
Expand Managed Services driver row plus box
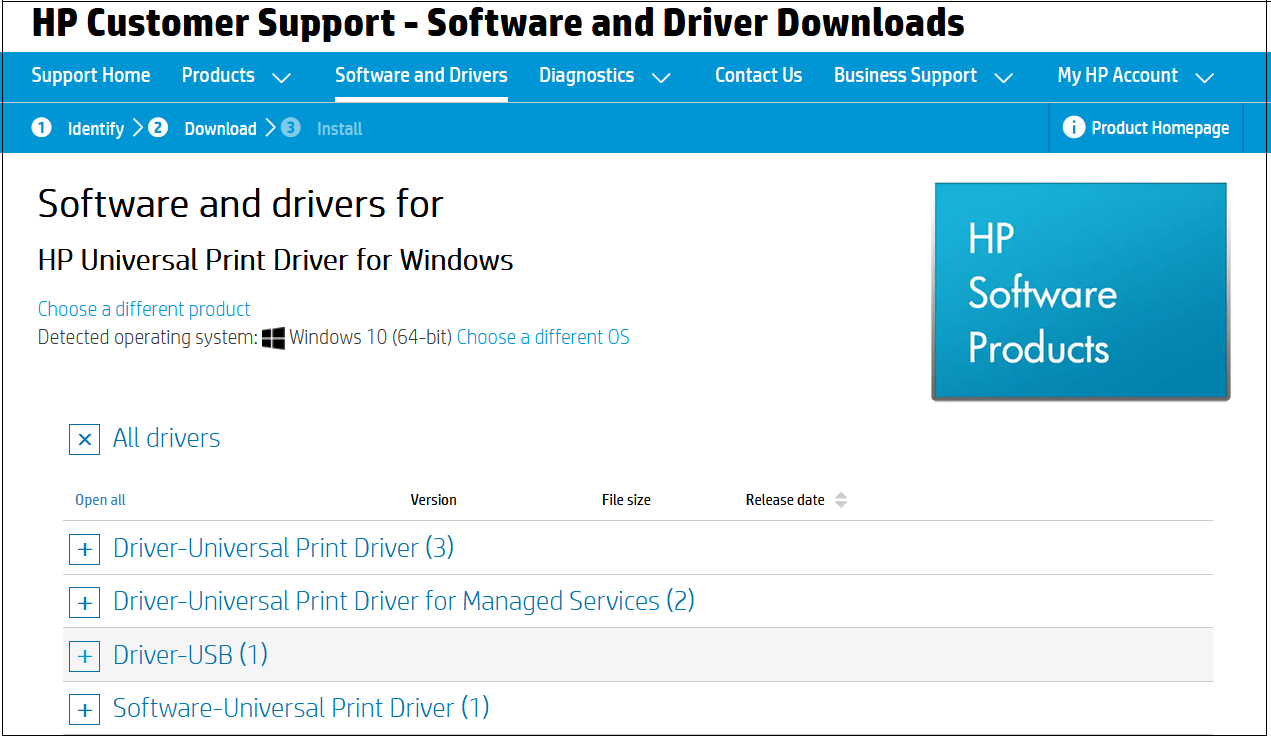pos(84,603)
